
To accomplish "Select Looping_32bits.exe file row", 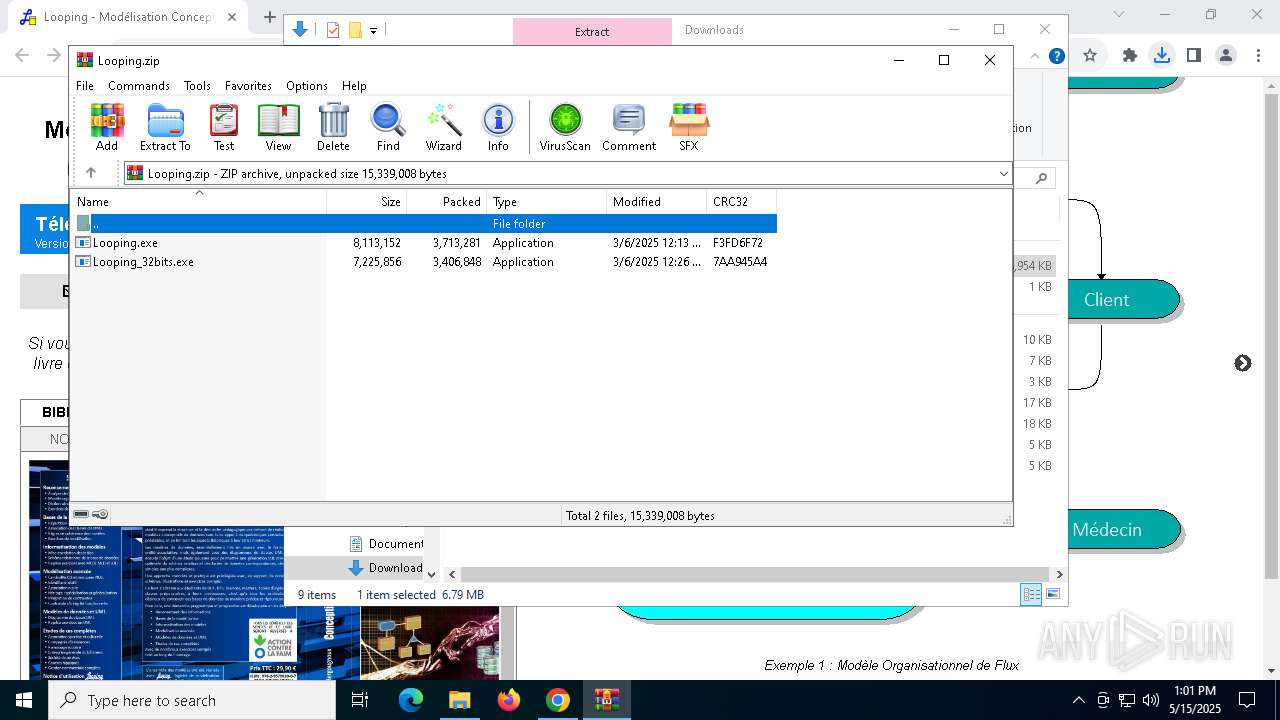I will click(x=424, y=262).
